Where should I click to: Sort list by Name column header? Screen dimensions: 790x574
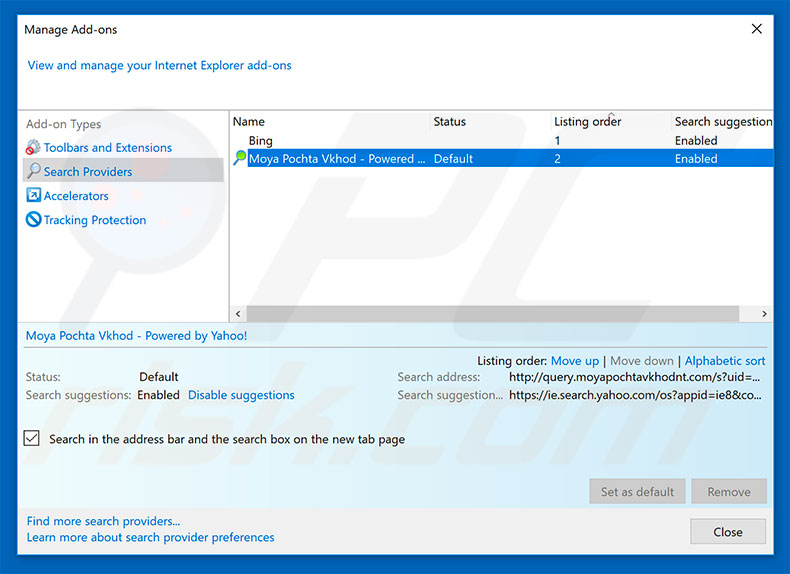click(249, 122)
